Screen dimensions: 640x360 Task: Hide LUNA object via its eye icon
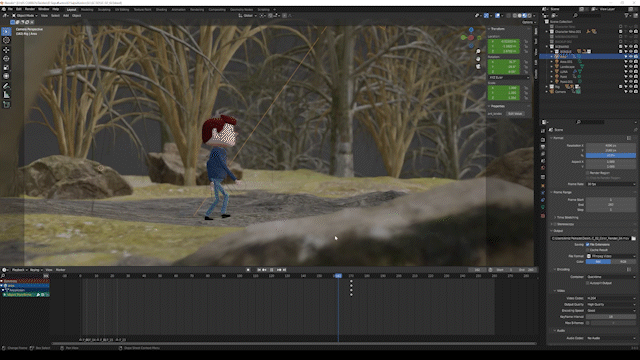point(631,71)
